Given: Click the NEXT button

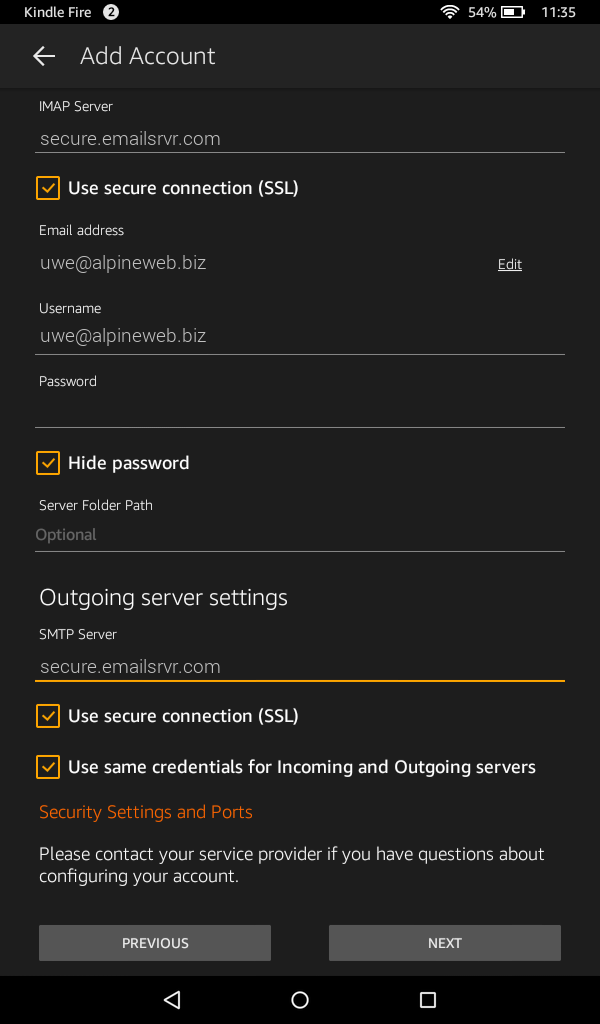Looking at the screenshot, I should click(445, 943).
